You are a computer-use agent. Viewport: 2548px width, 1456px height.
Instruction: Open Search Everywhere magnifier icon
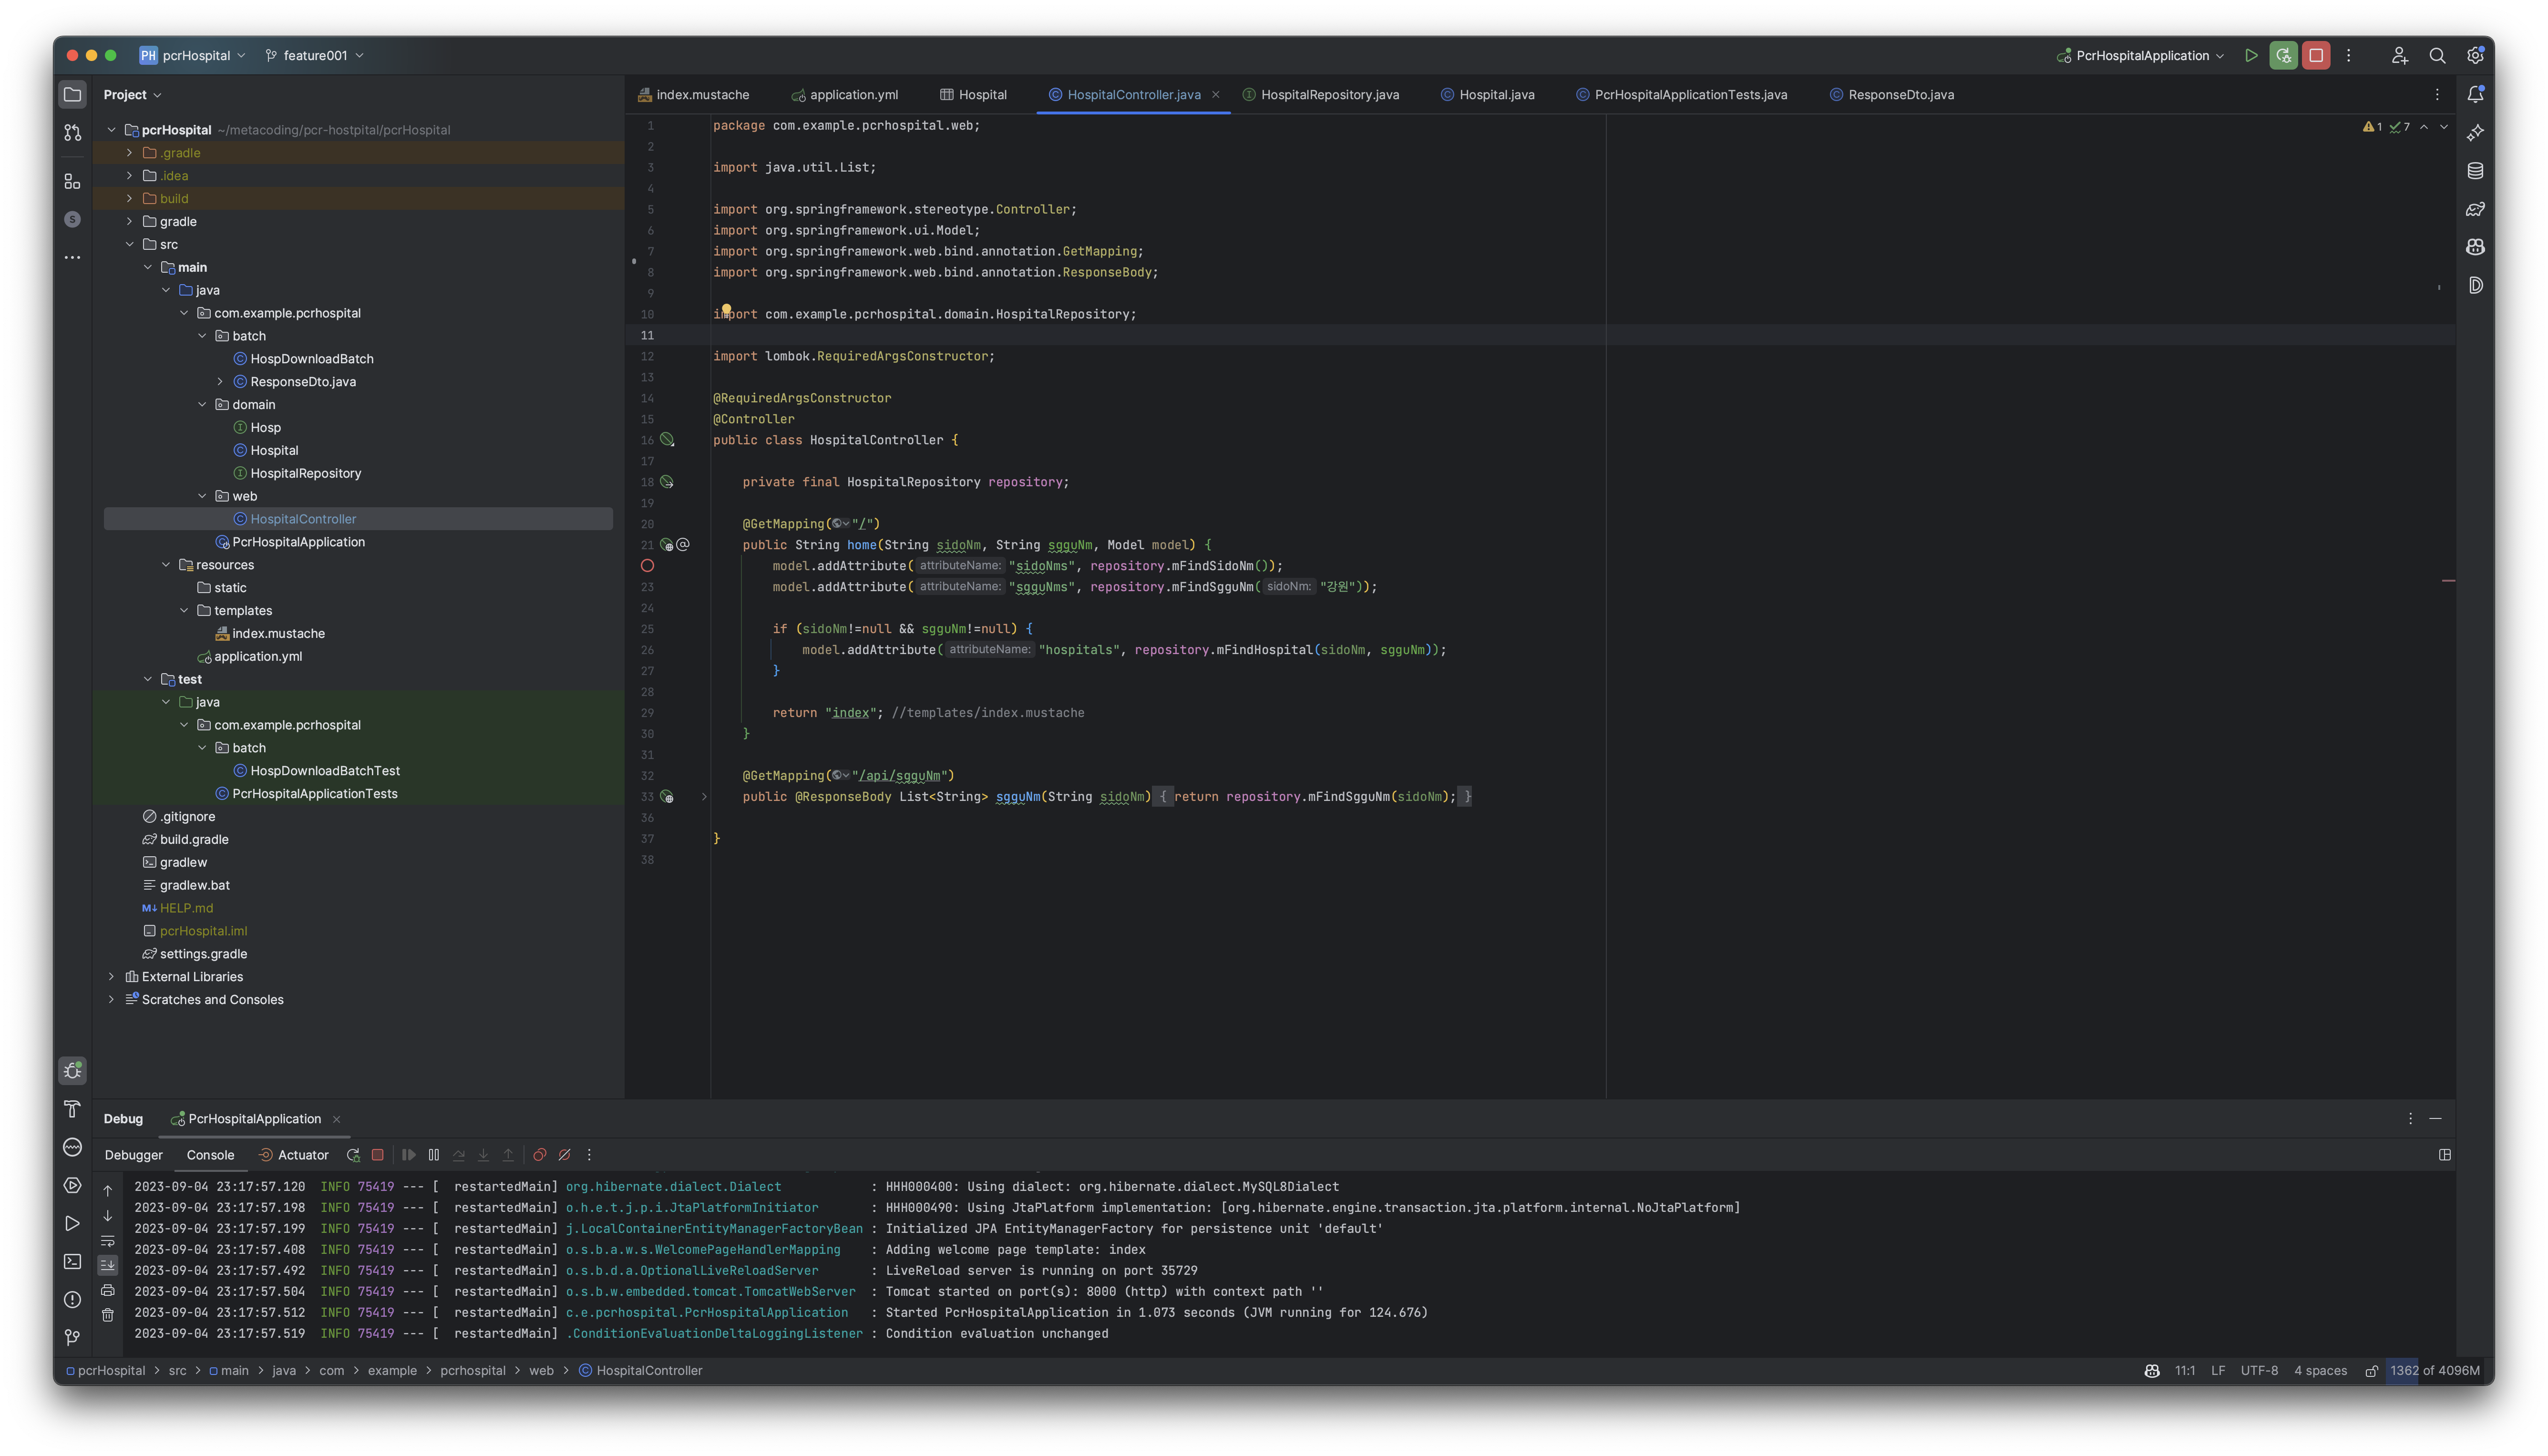click(x=2437, y=56)
